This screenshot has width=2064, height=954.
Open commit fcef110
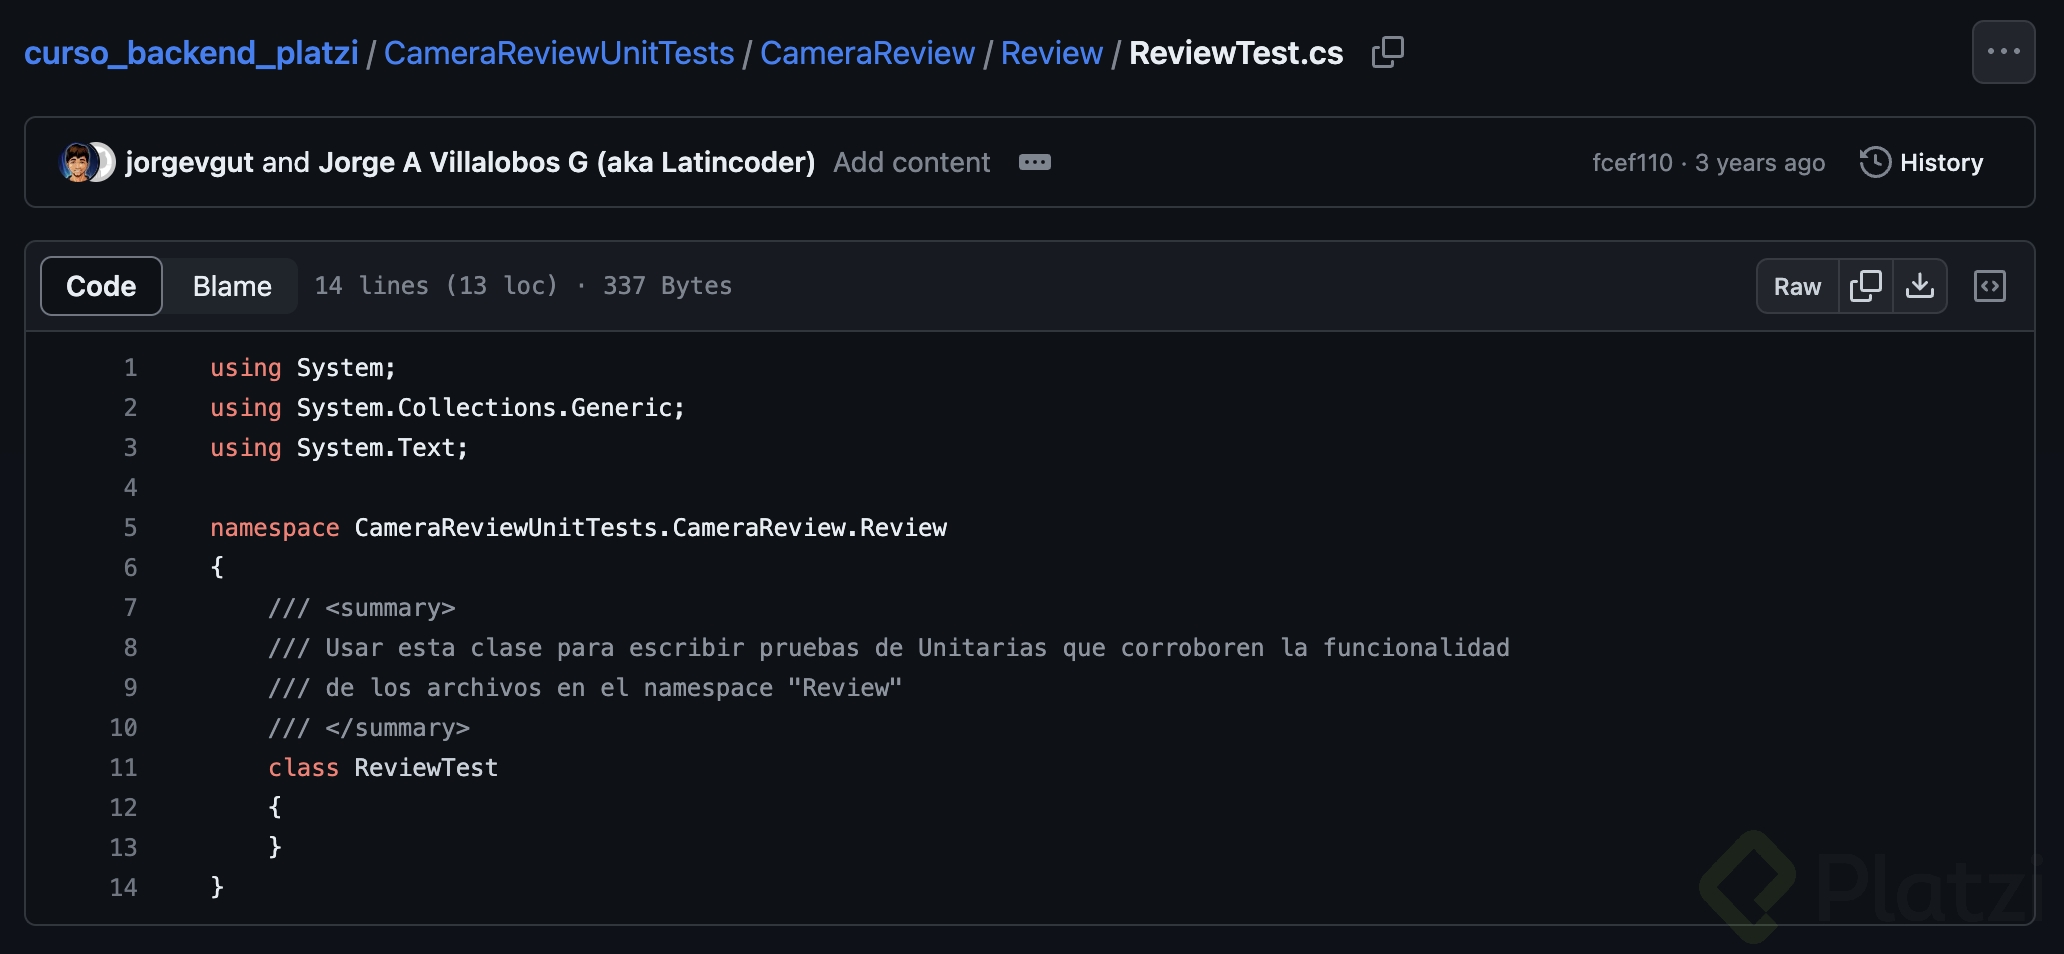click(x=1632, y=162)
